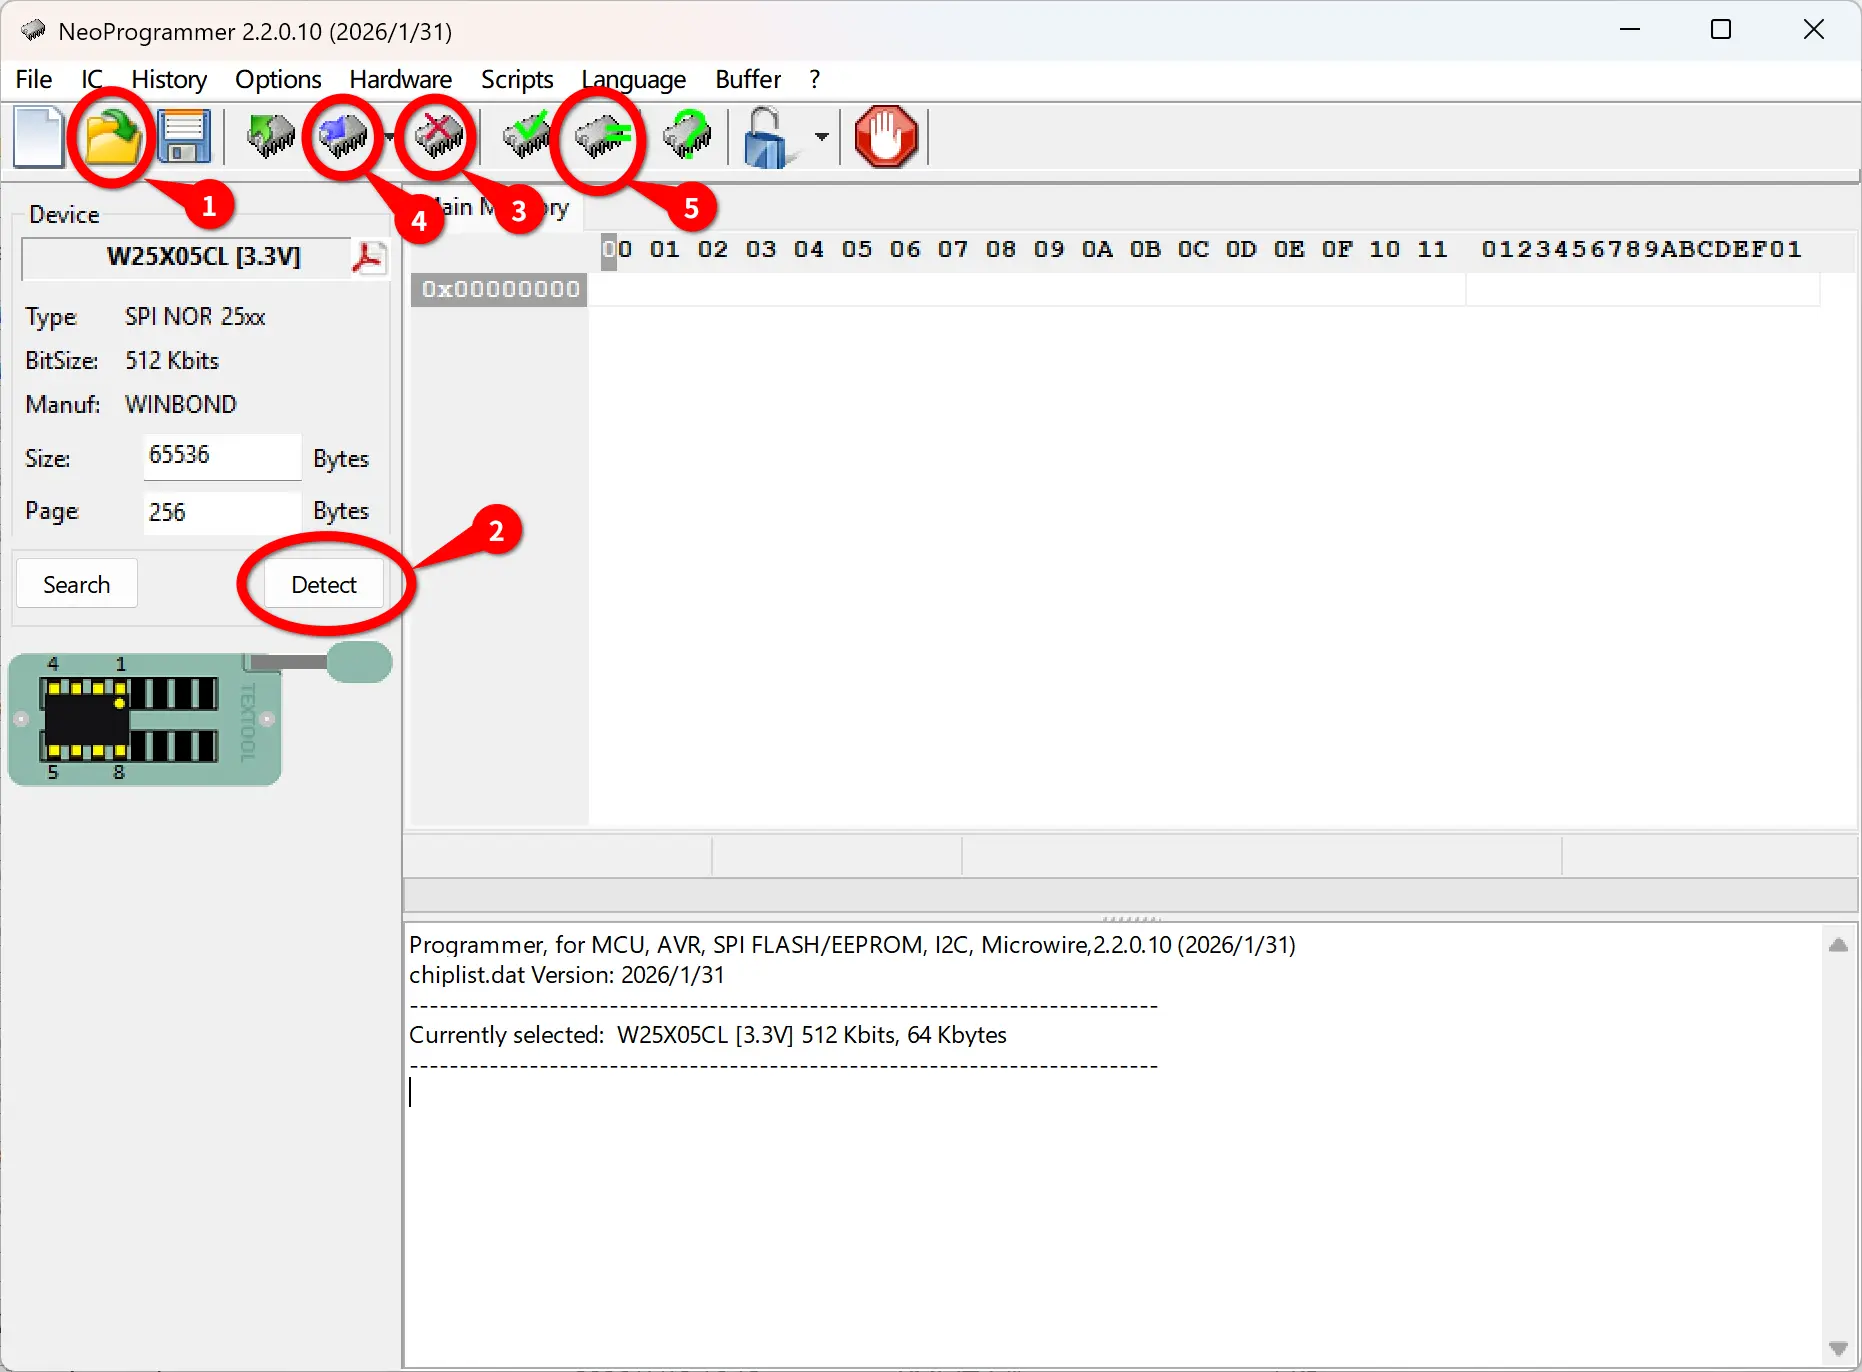
Task: Erase the chip with the red X chip icon
Action: coord(438,136)
